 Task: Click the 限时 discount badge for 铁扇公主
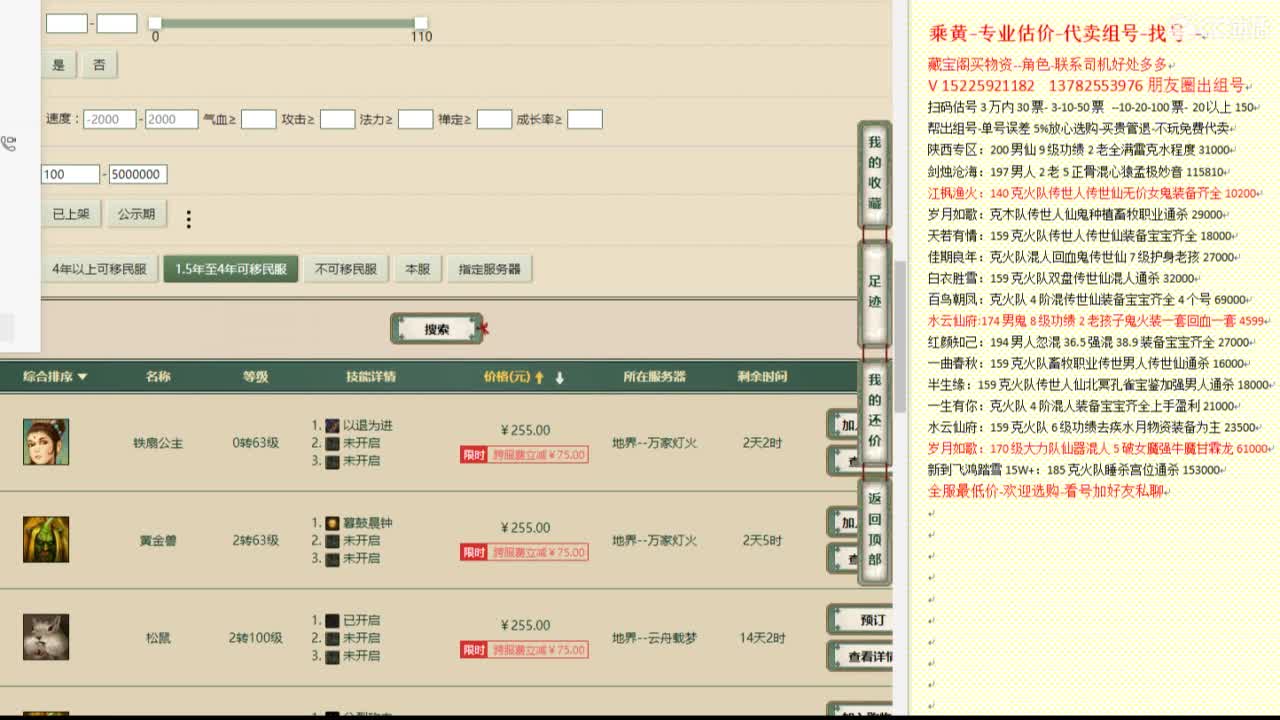click(474, 455)
